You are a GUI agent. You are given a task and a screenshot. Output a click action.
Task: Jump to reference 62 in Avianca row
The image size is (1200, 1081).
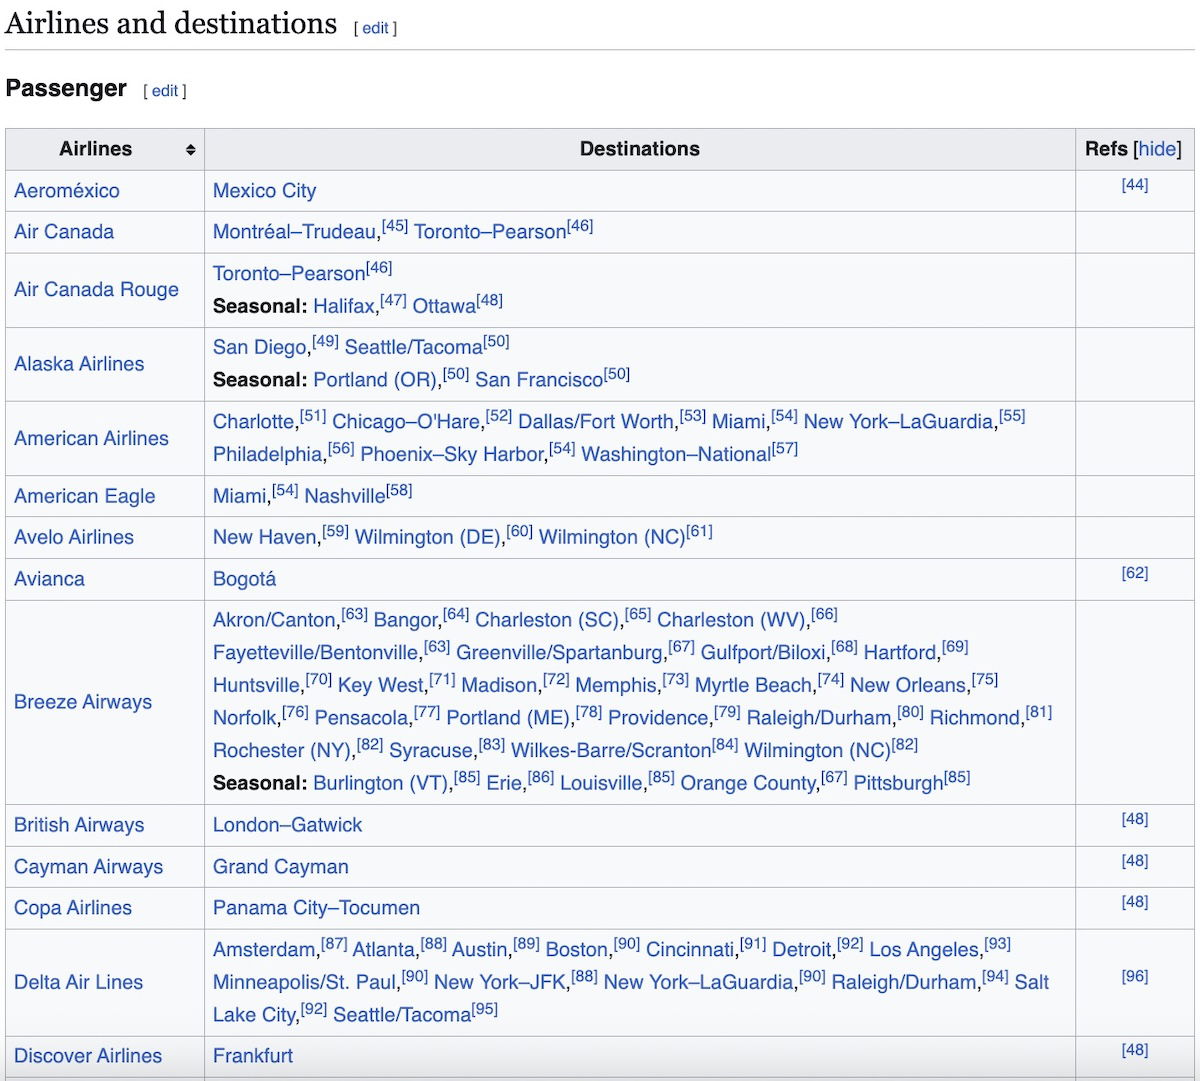pos(1134,573)
